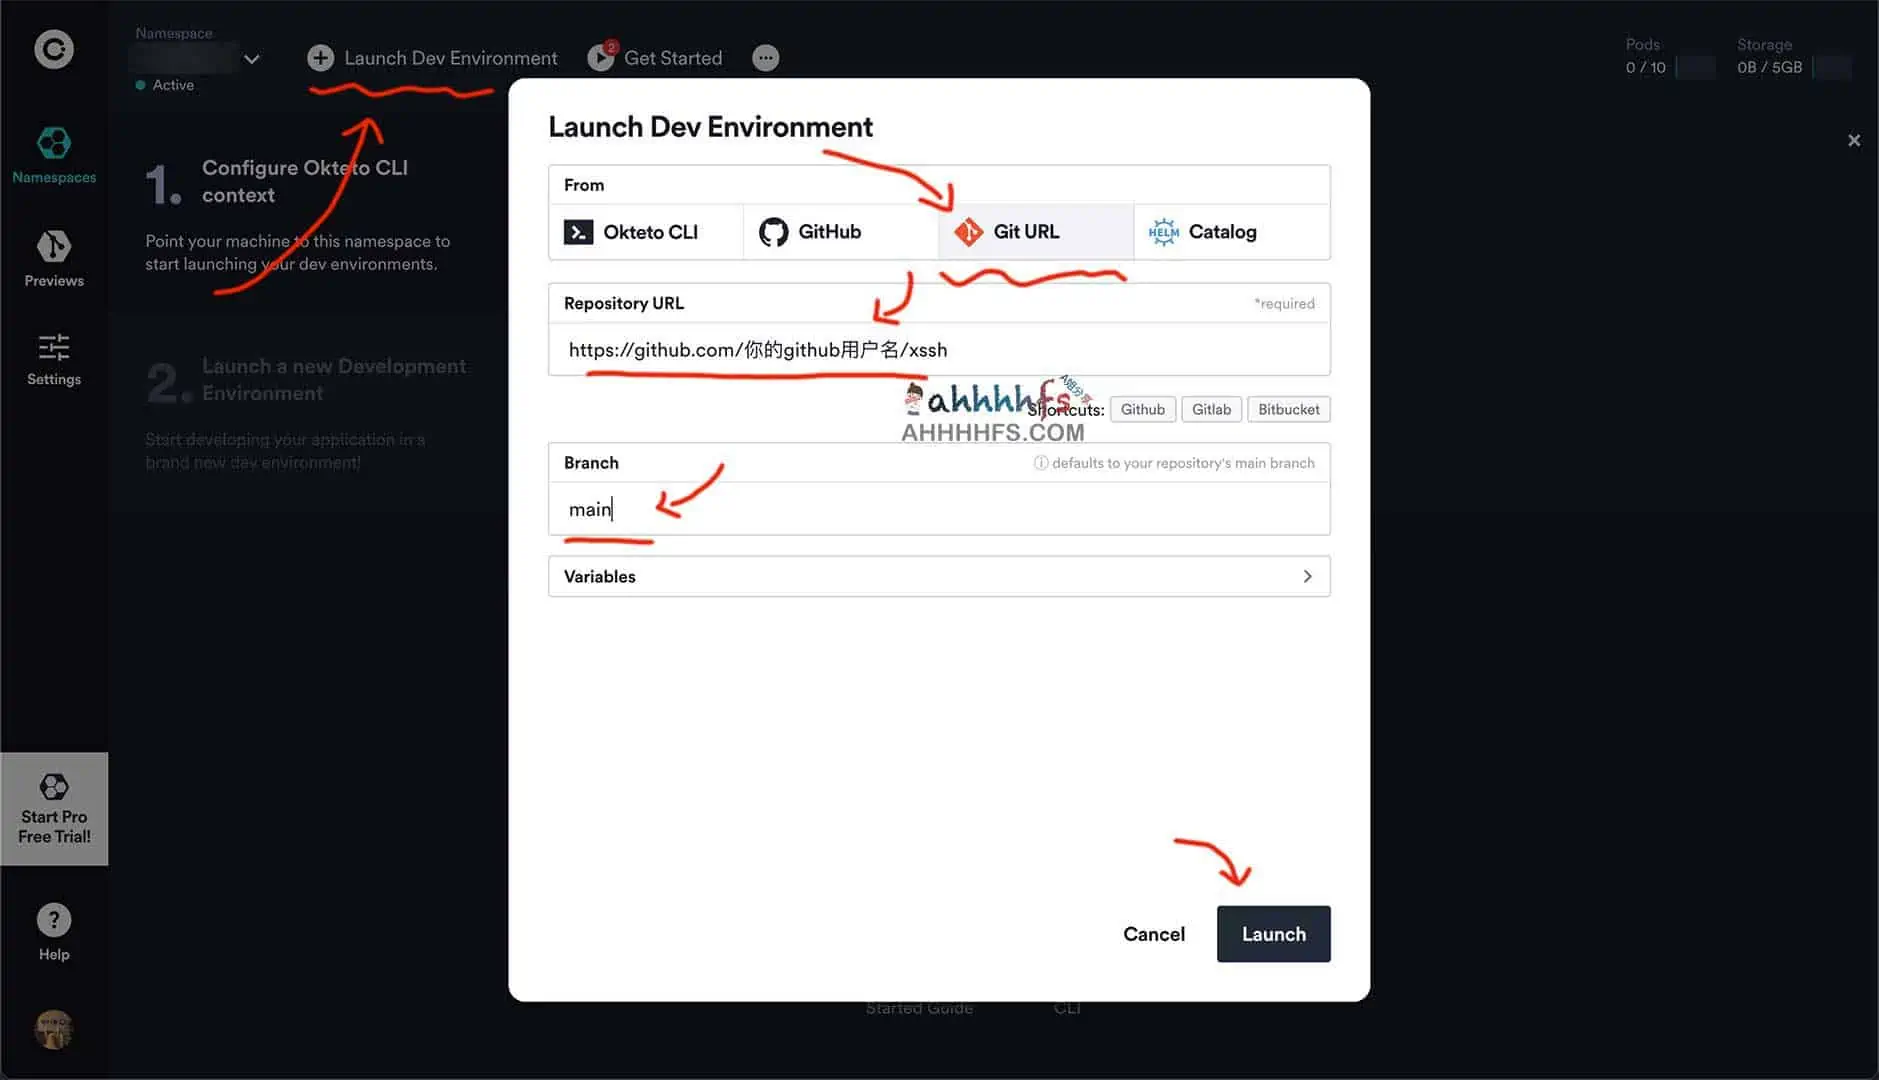
Task: Expand the Namespace dropdown chevron
Action: [252, 59]
